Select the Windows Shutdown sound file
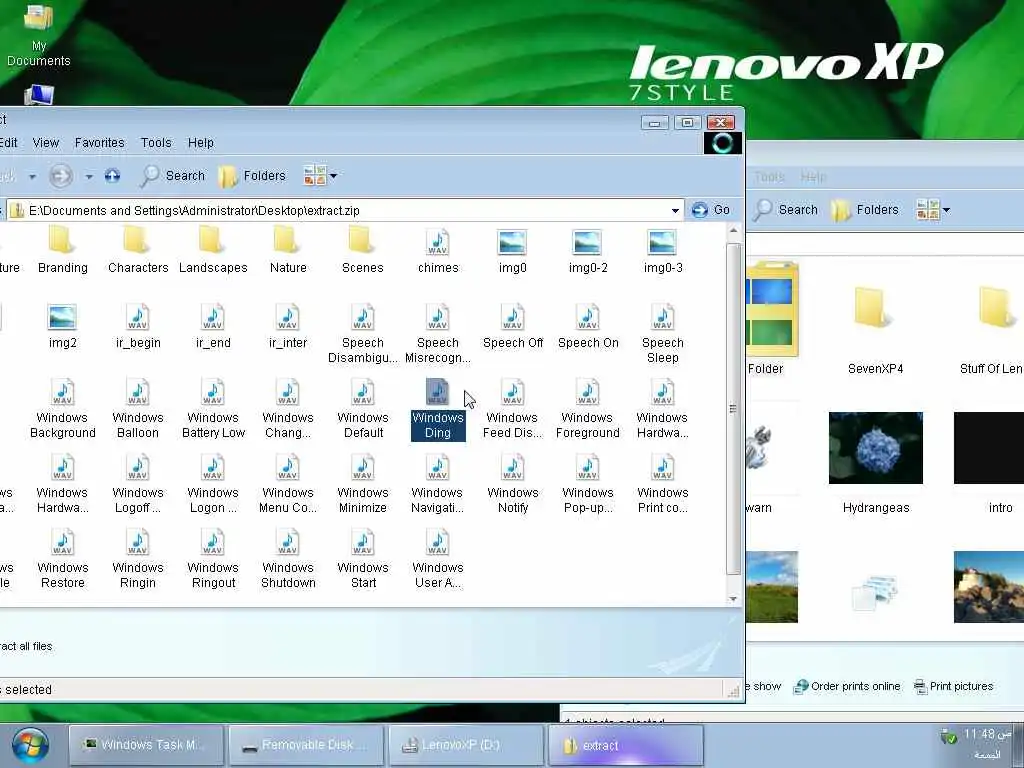The width and height of the screenshot is (1024, 768). [x=288, y=558]
